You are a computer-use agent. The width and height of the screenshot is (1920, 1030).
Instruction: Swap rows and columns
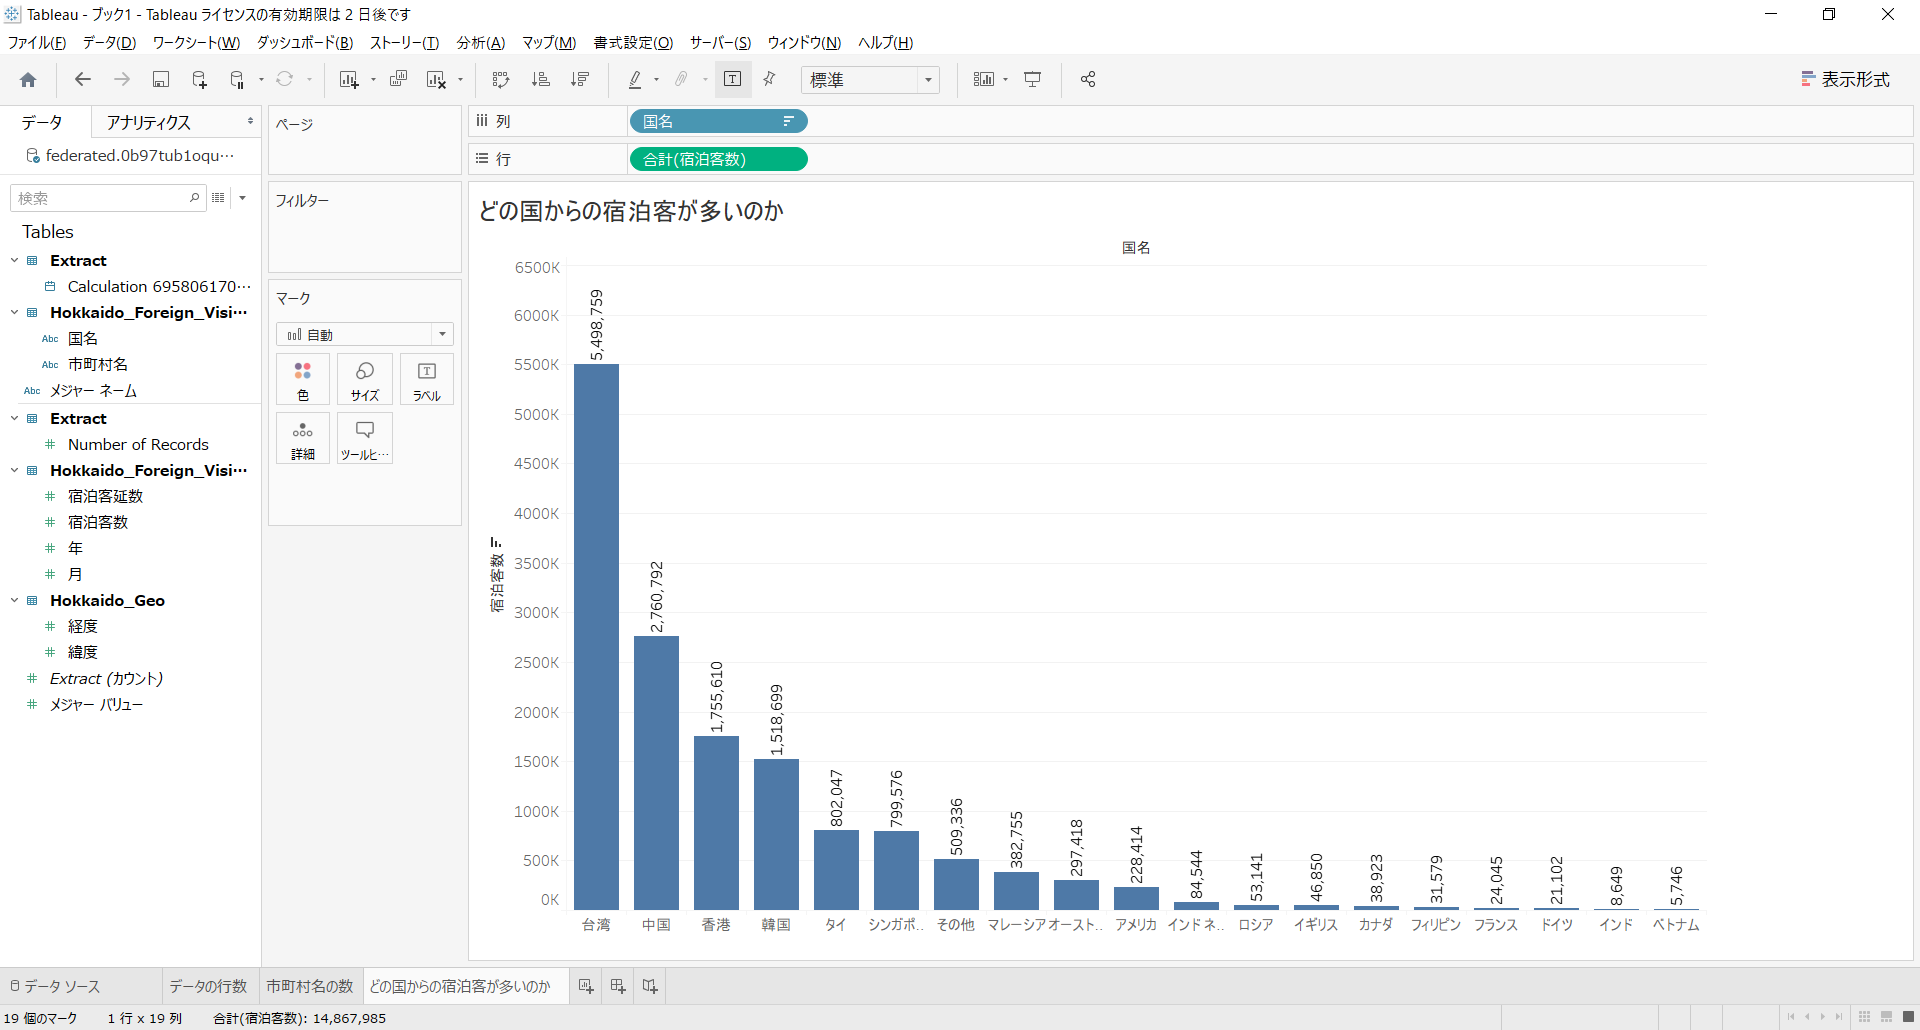point(501,80)
